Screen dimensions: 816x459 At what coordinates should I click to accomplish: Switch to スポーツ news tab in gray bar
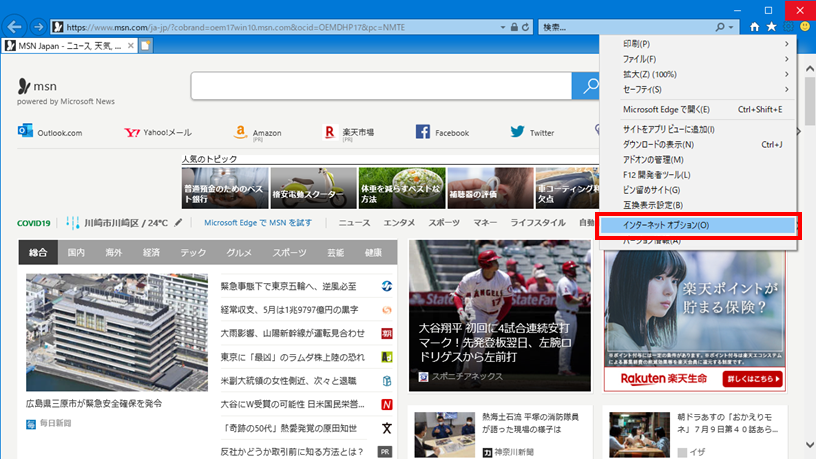tap(289, 252)
